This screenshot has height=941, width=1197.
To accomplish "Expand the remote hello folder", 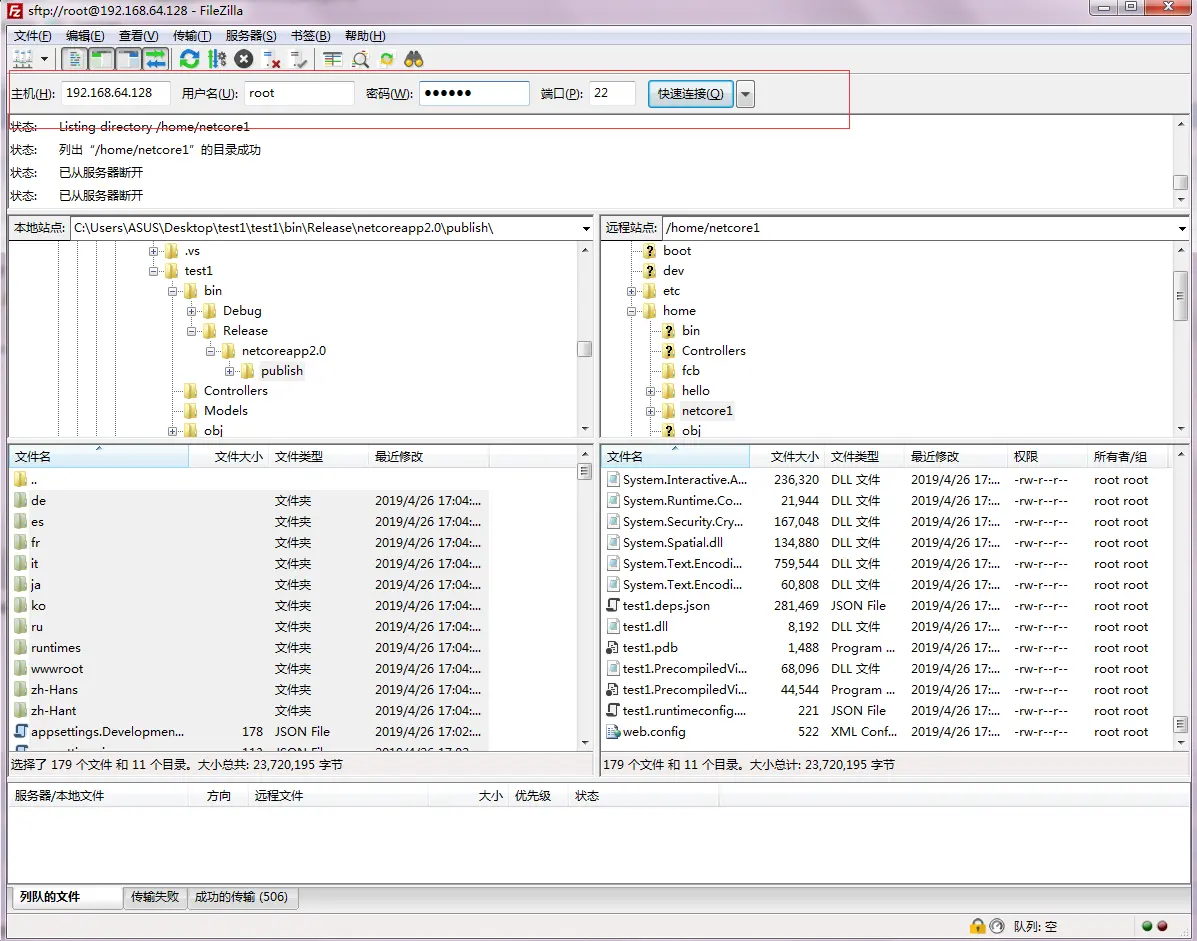I will 650,391.
